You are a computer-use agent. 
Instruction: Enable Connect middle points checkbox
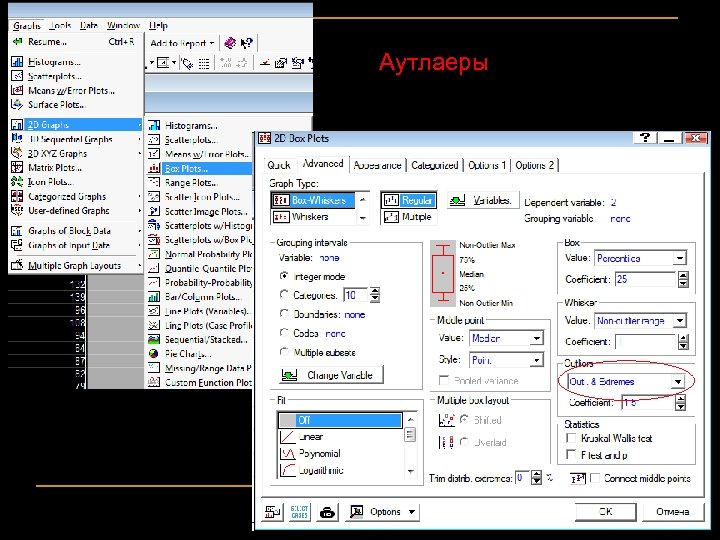(595, 478)
